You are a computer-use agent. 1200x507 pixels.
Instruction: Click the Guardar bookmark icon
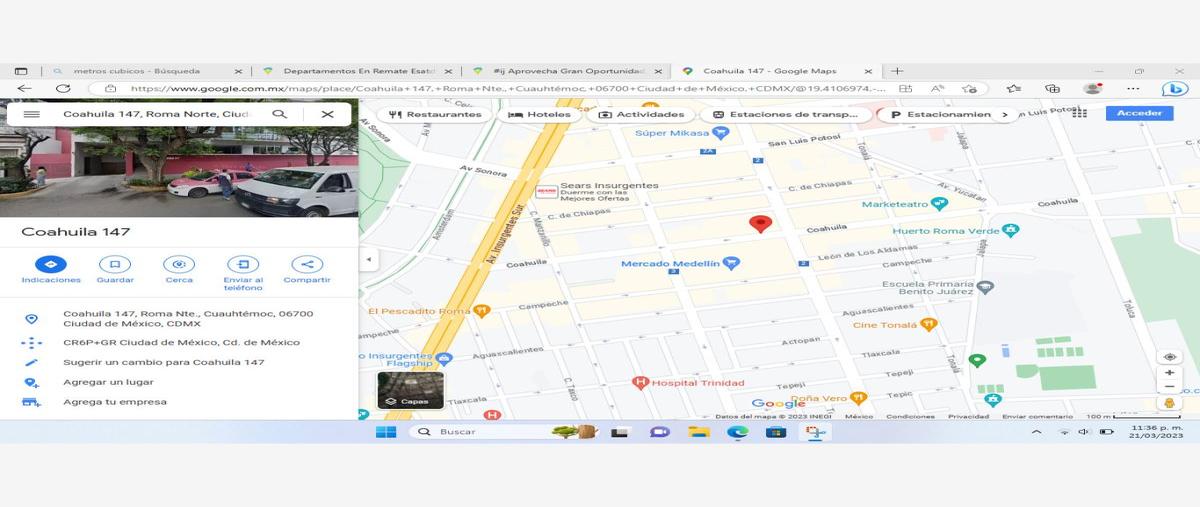pos(115,264)
